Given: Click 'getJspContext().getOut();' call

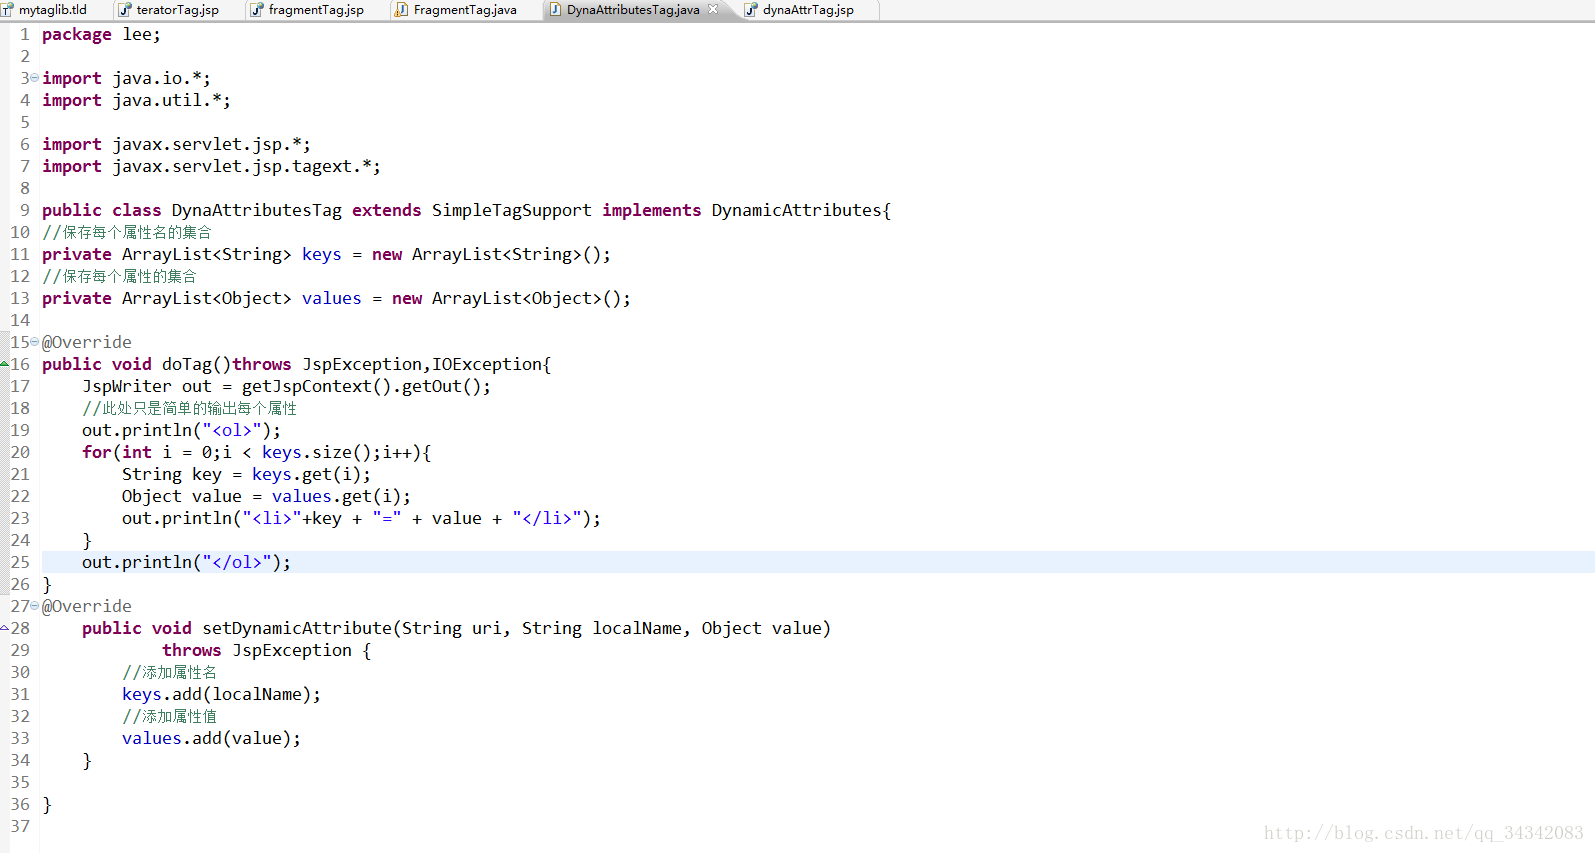Looking at the screenshot, I should (x=367, y=386).
